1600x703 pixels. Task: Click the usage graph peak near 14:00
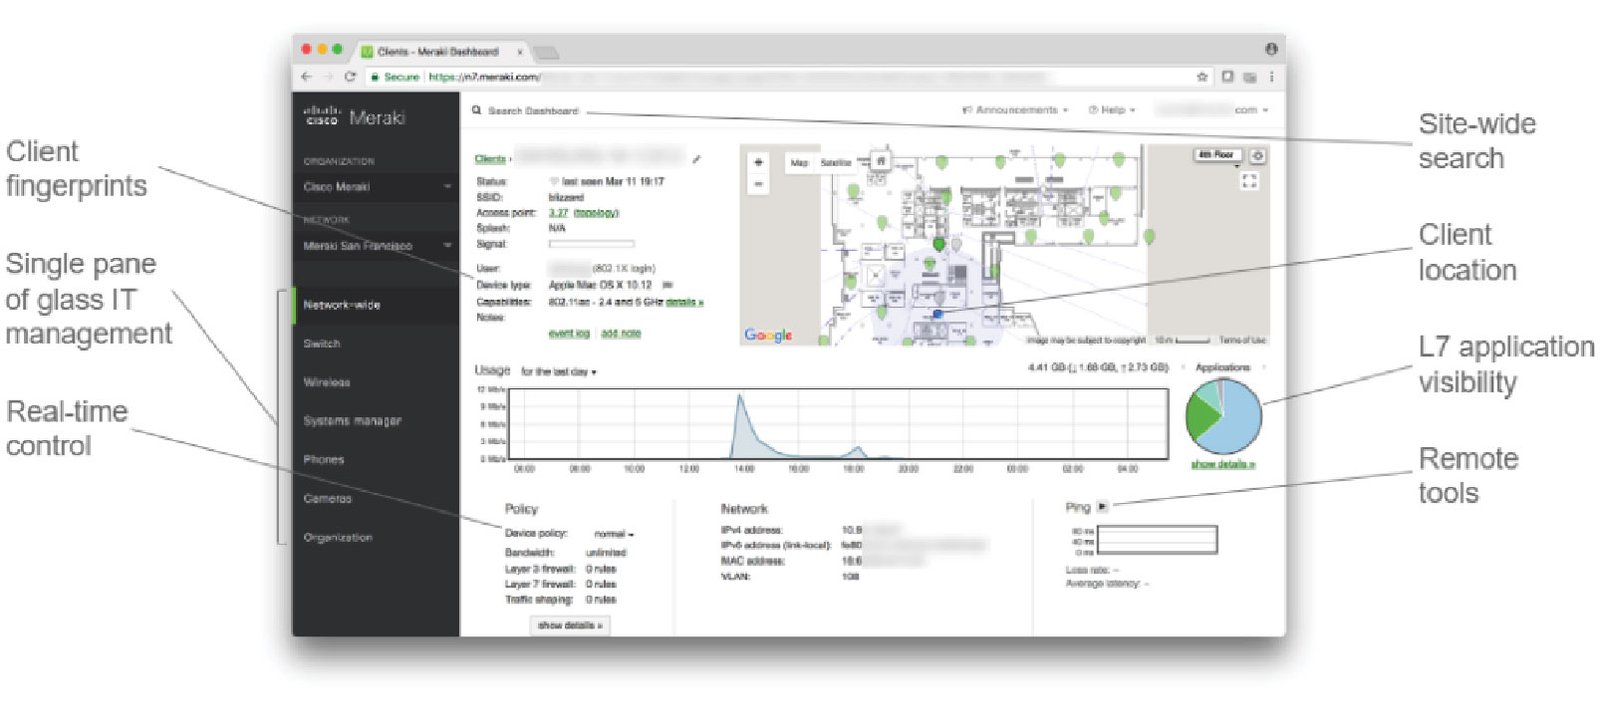[x=740, y=398]
